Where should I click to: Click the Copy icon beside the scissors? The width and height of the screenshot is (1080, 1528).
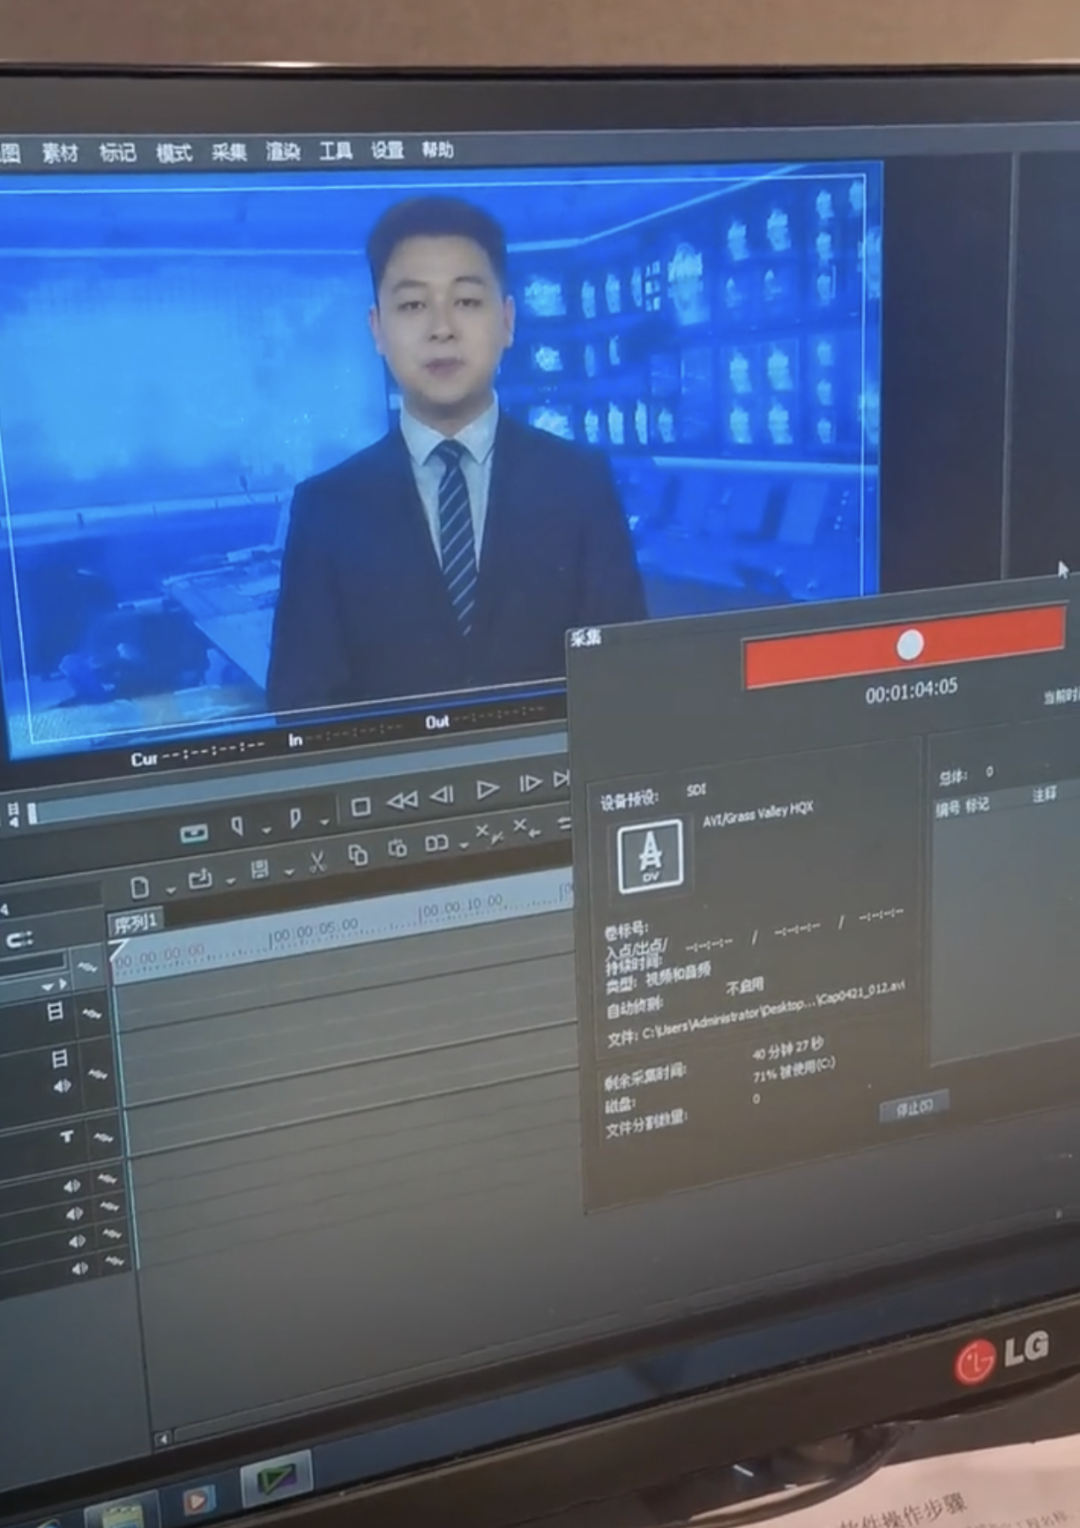click(x=358, y=855)
